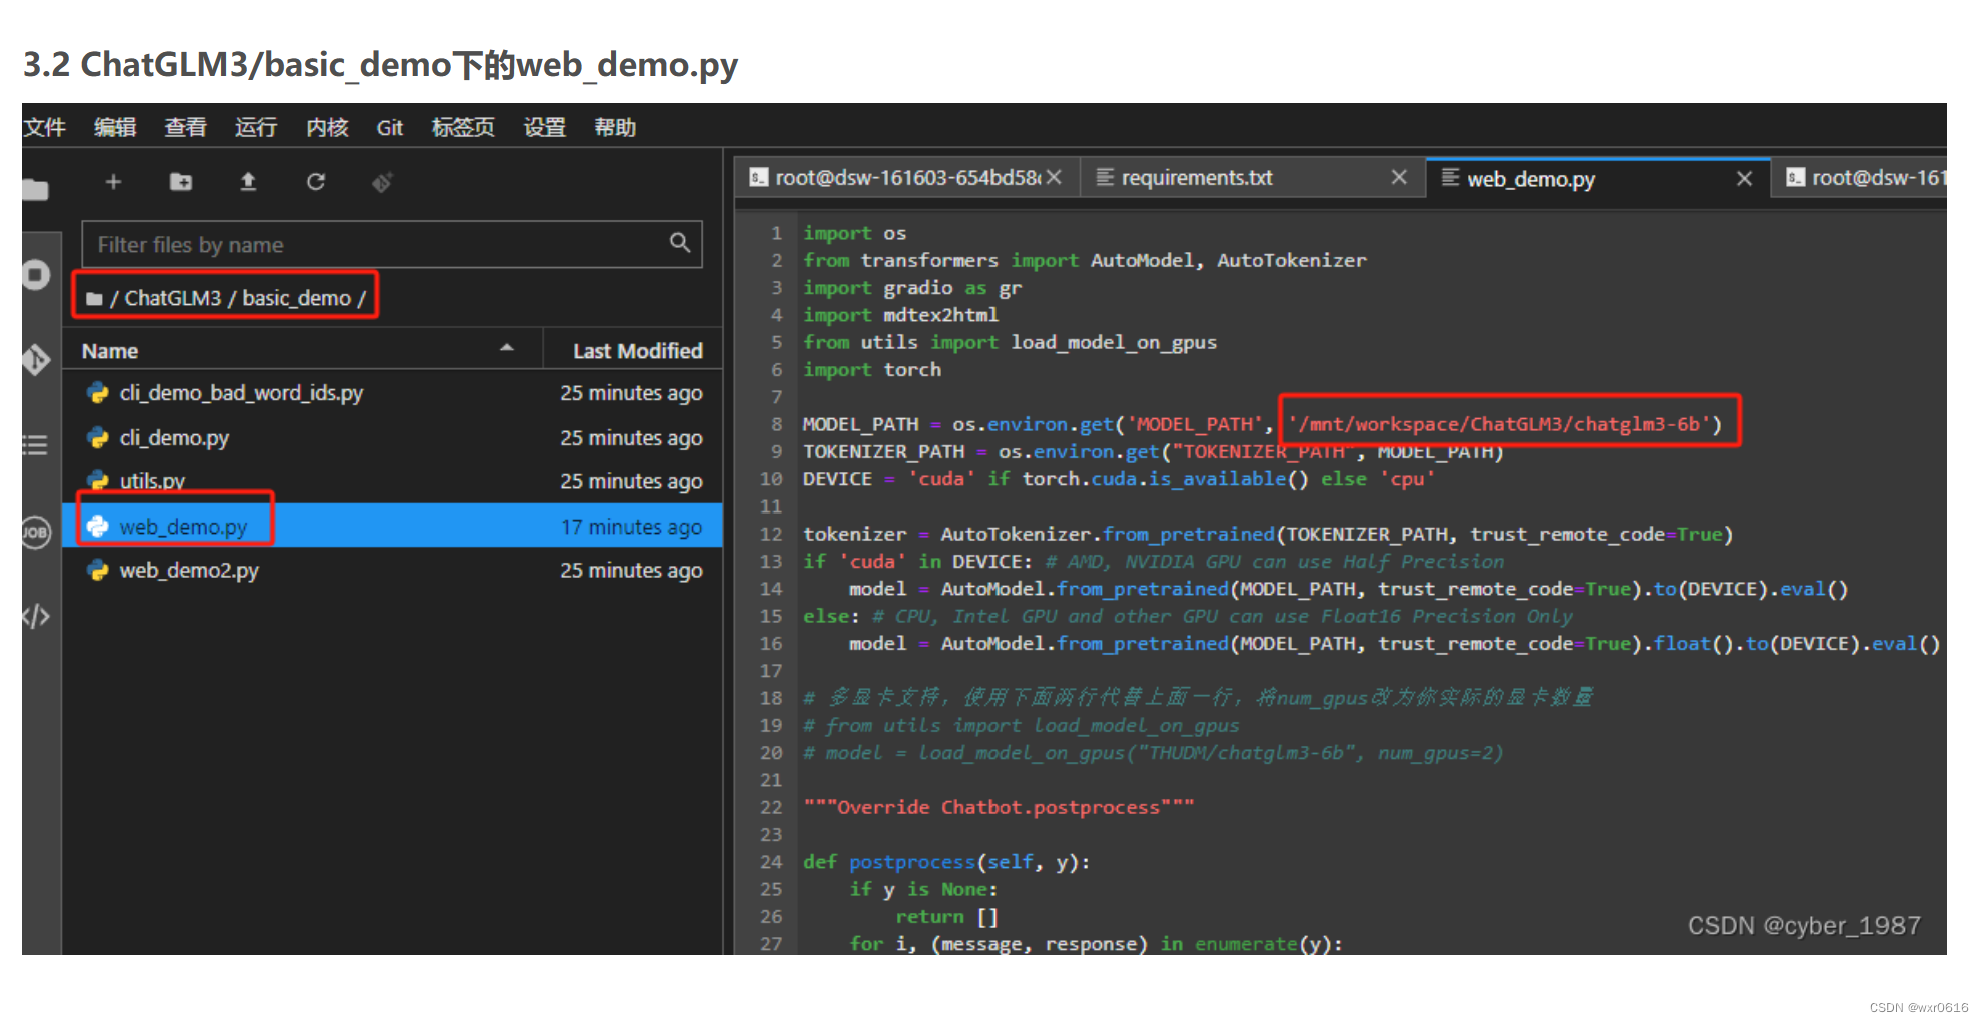This screenshot has height=1022, width=1984.
Task: Click tokenizer assignment on line 12
Action: point(1268,534)
